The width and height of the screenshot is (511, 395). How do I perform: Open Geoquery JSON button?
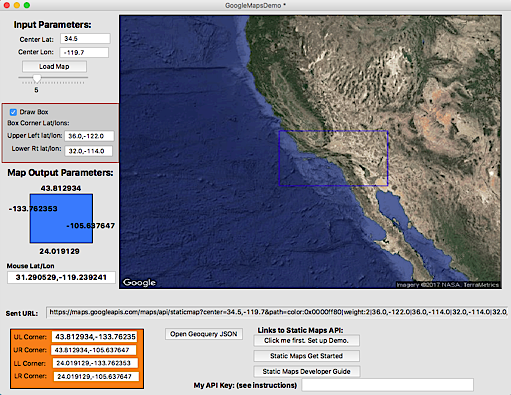(x=204, y=334)
